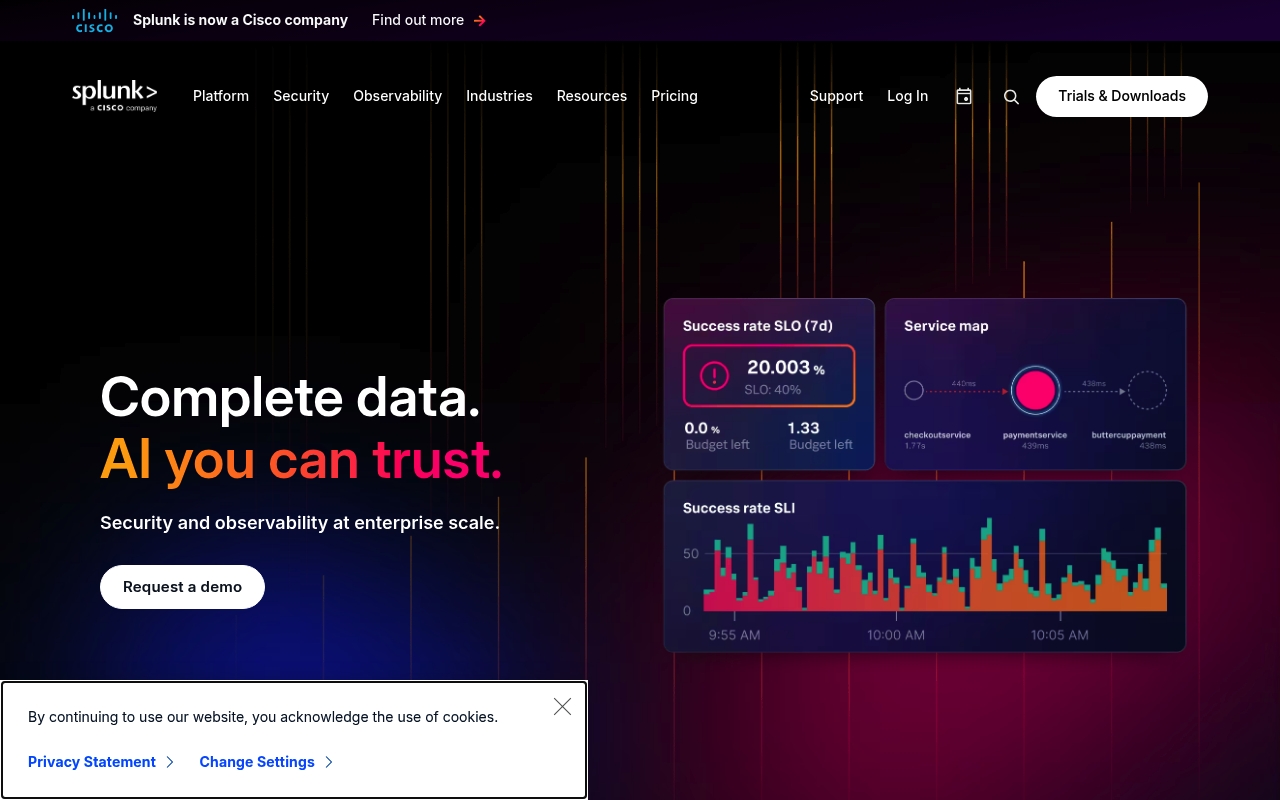Click the Success rate SLI title
The width and height of the screenshot is (1280, 800).
tap(739, 508)
